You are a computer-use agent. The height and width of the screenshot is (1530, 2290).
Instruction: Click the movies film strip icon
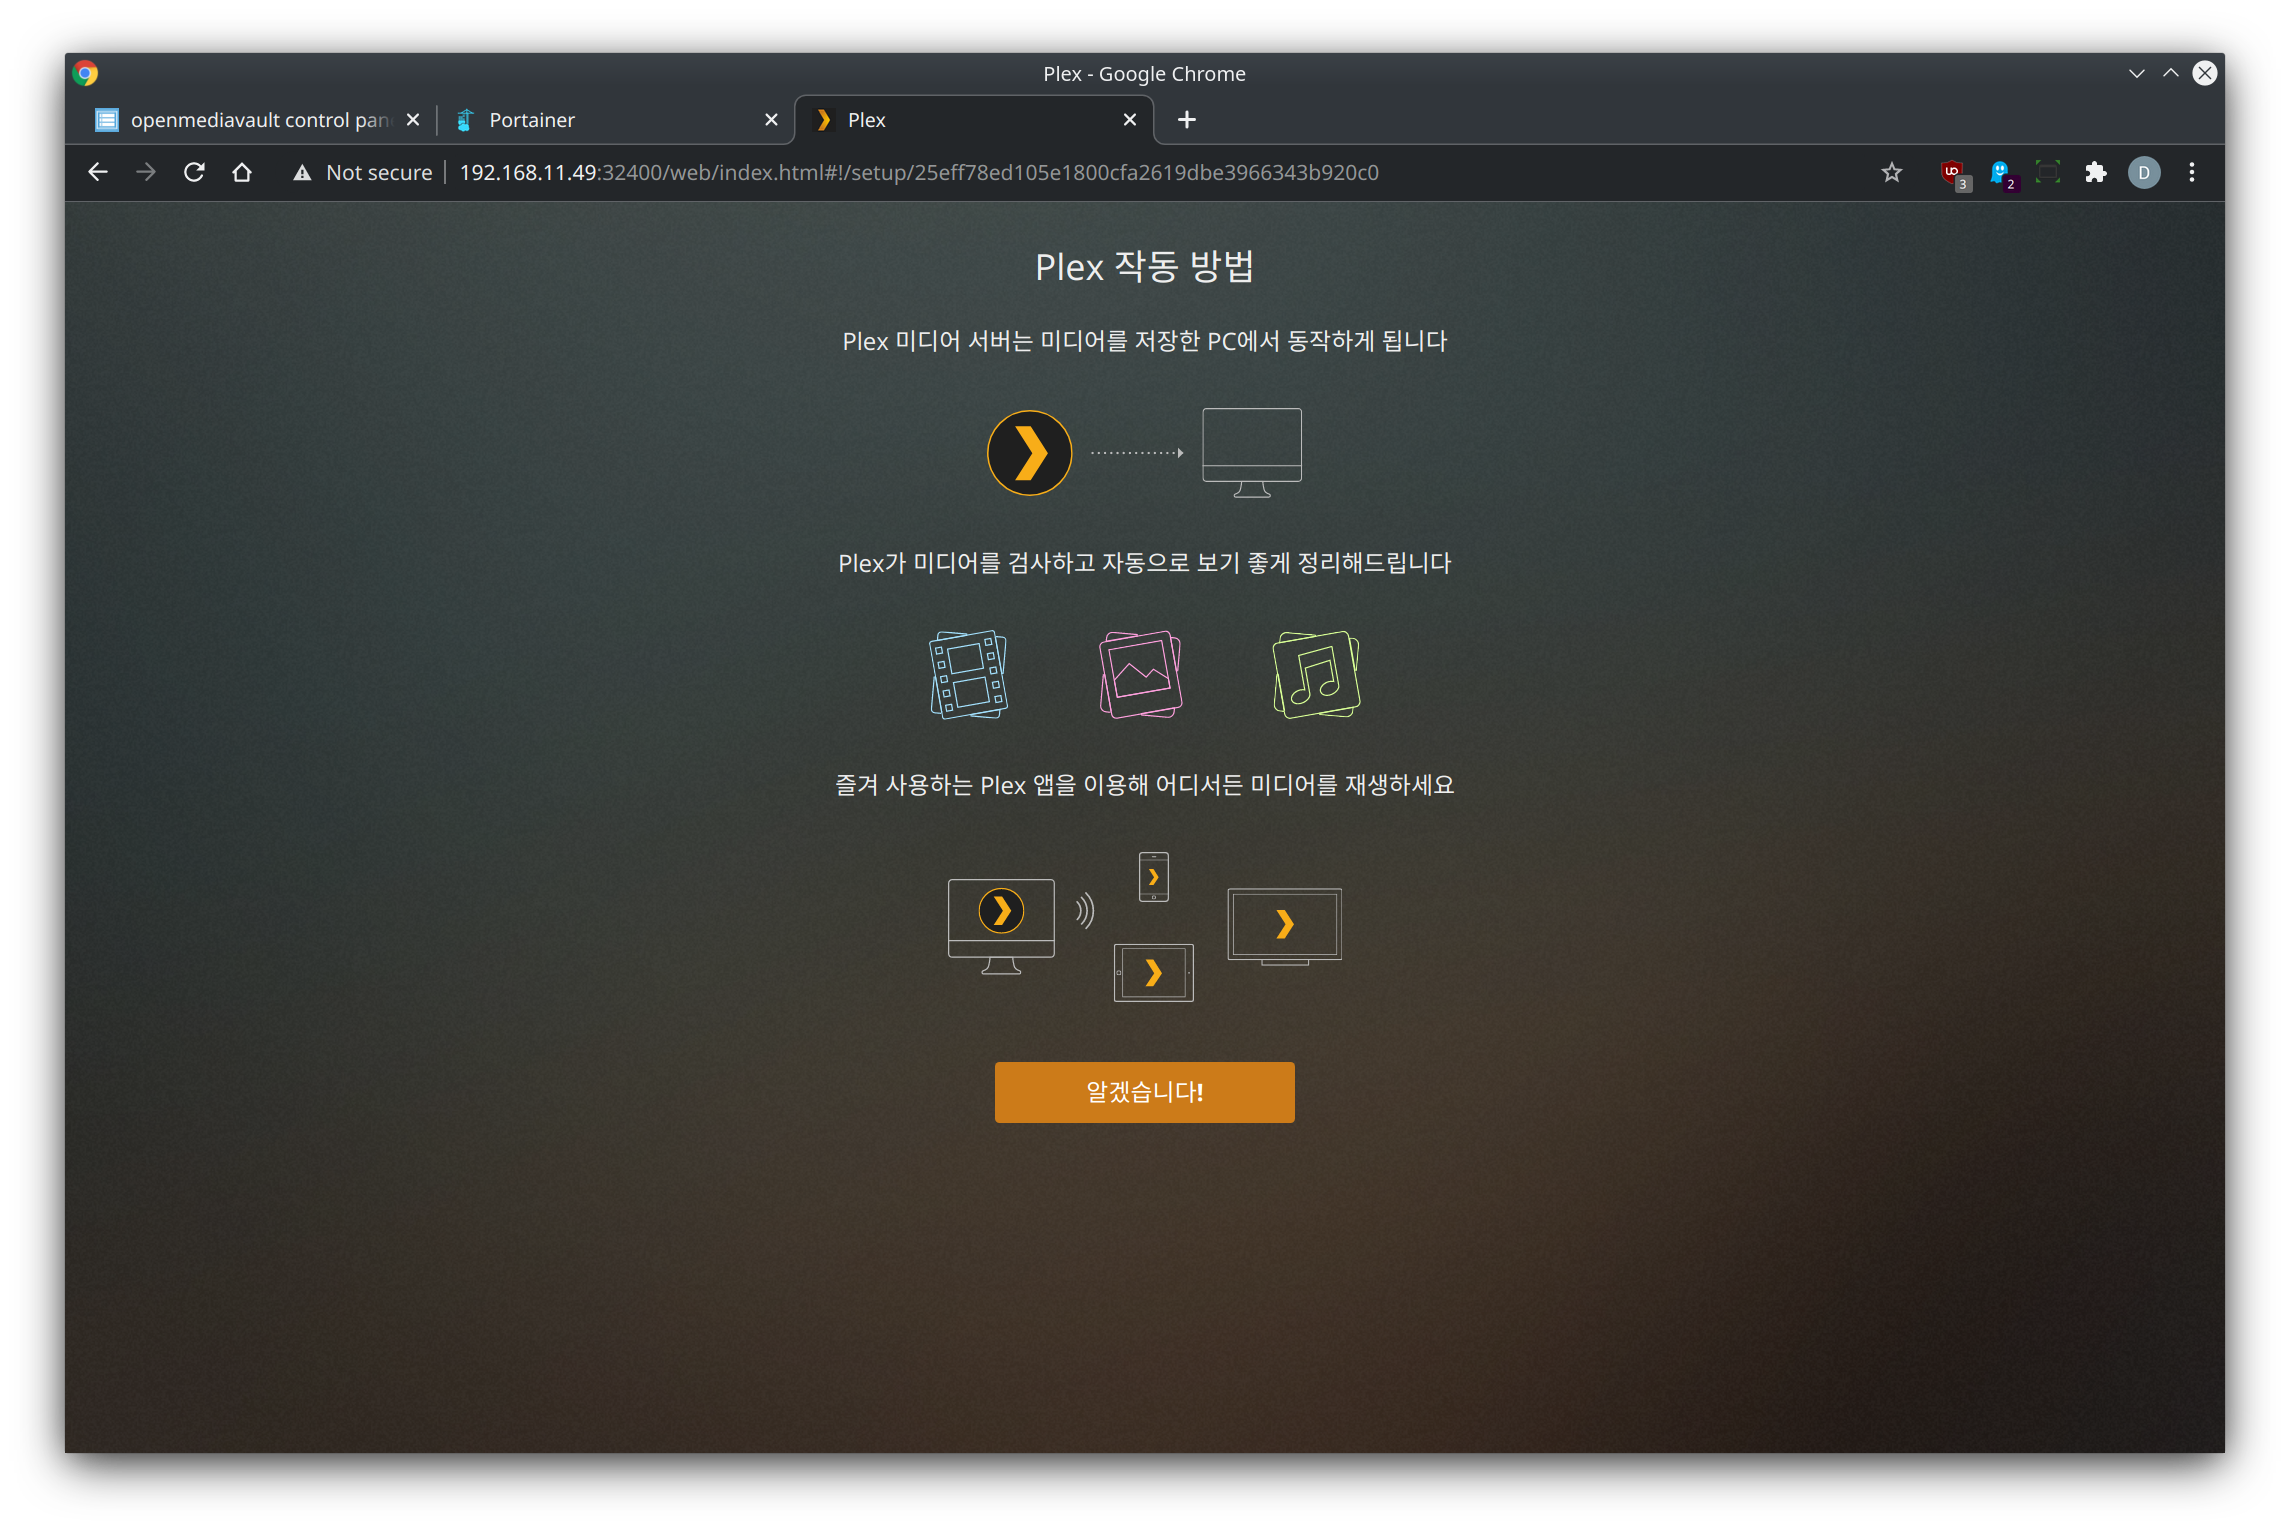pos(968,674)
